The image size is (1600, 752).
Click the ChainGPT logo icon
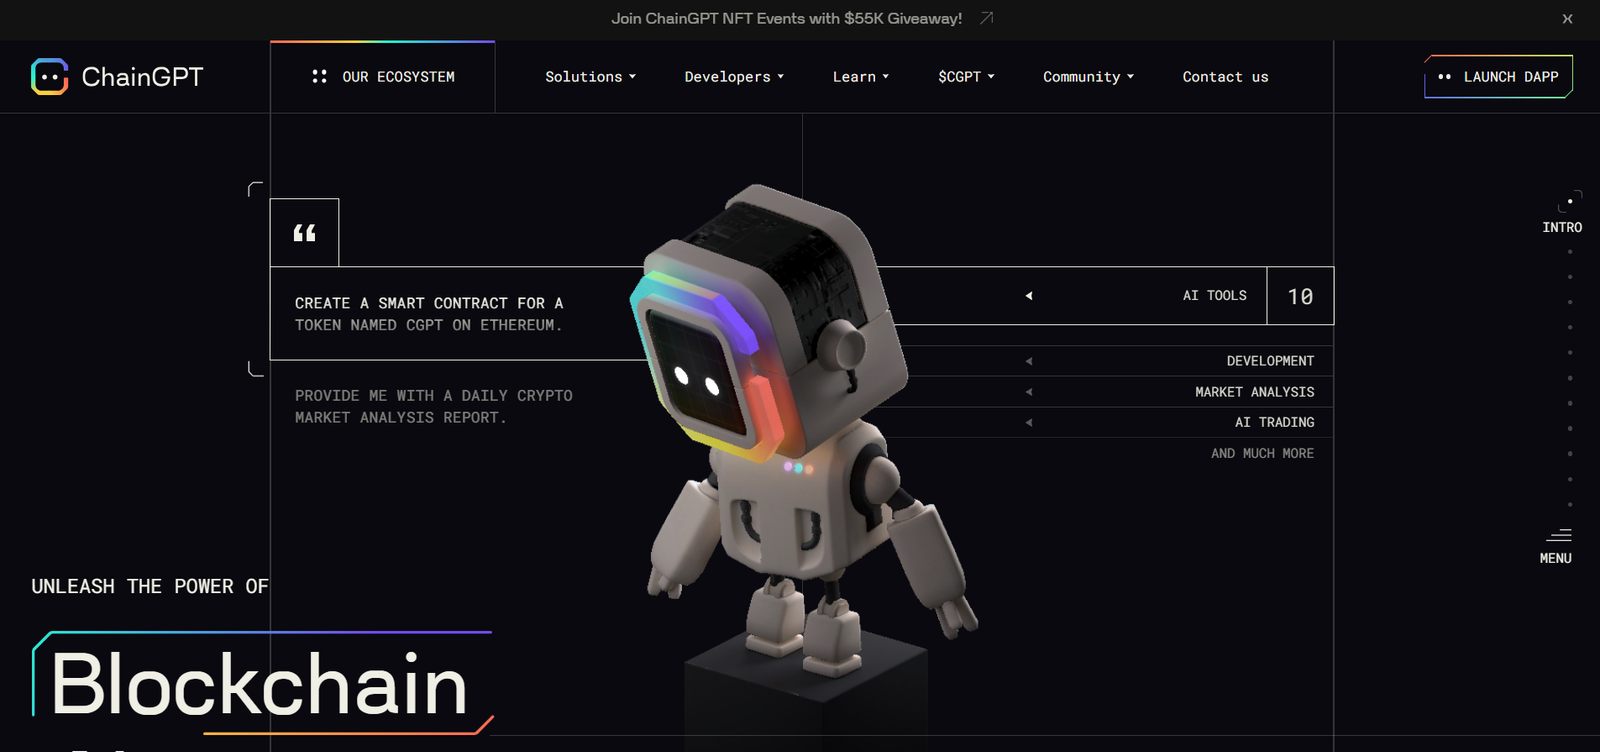click(x=49, y=77)
